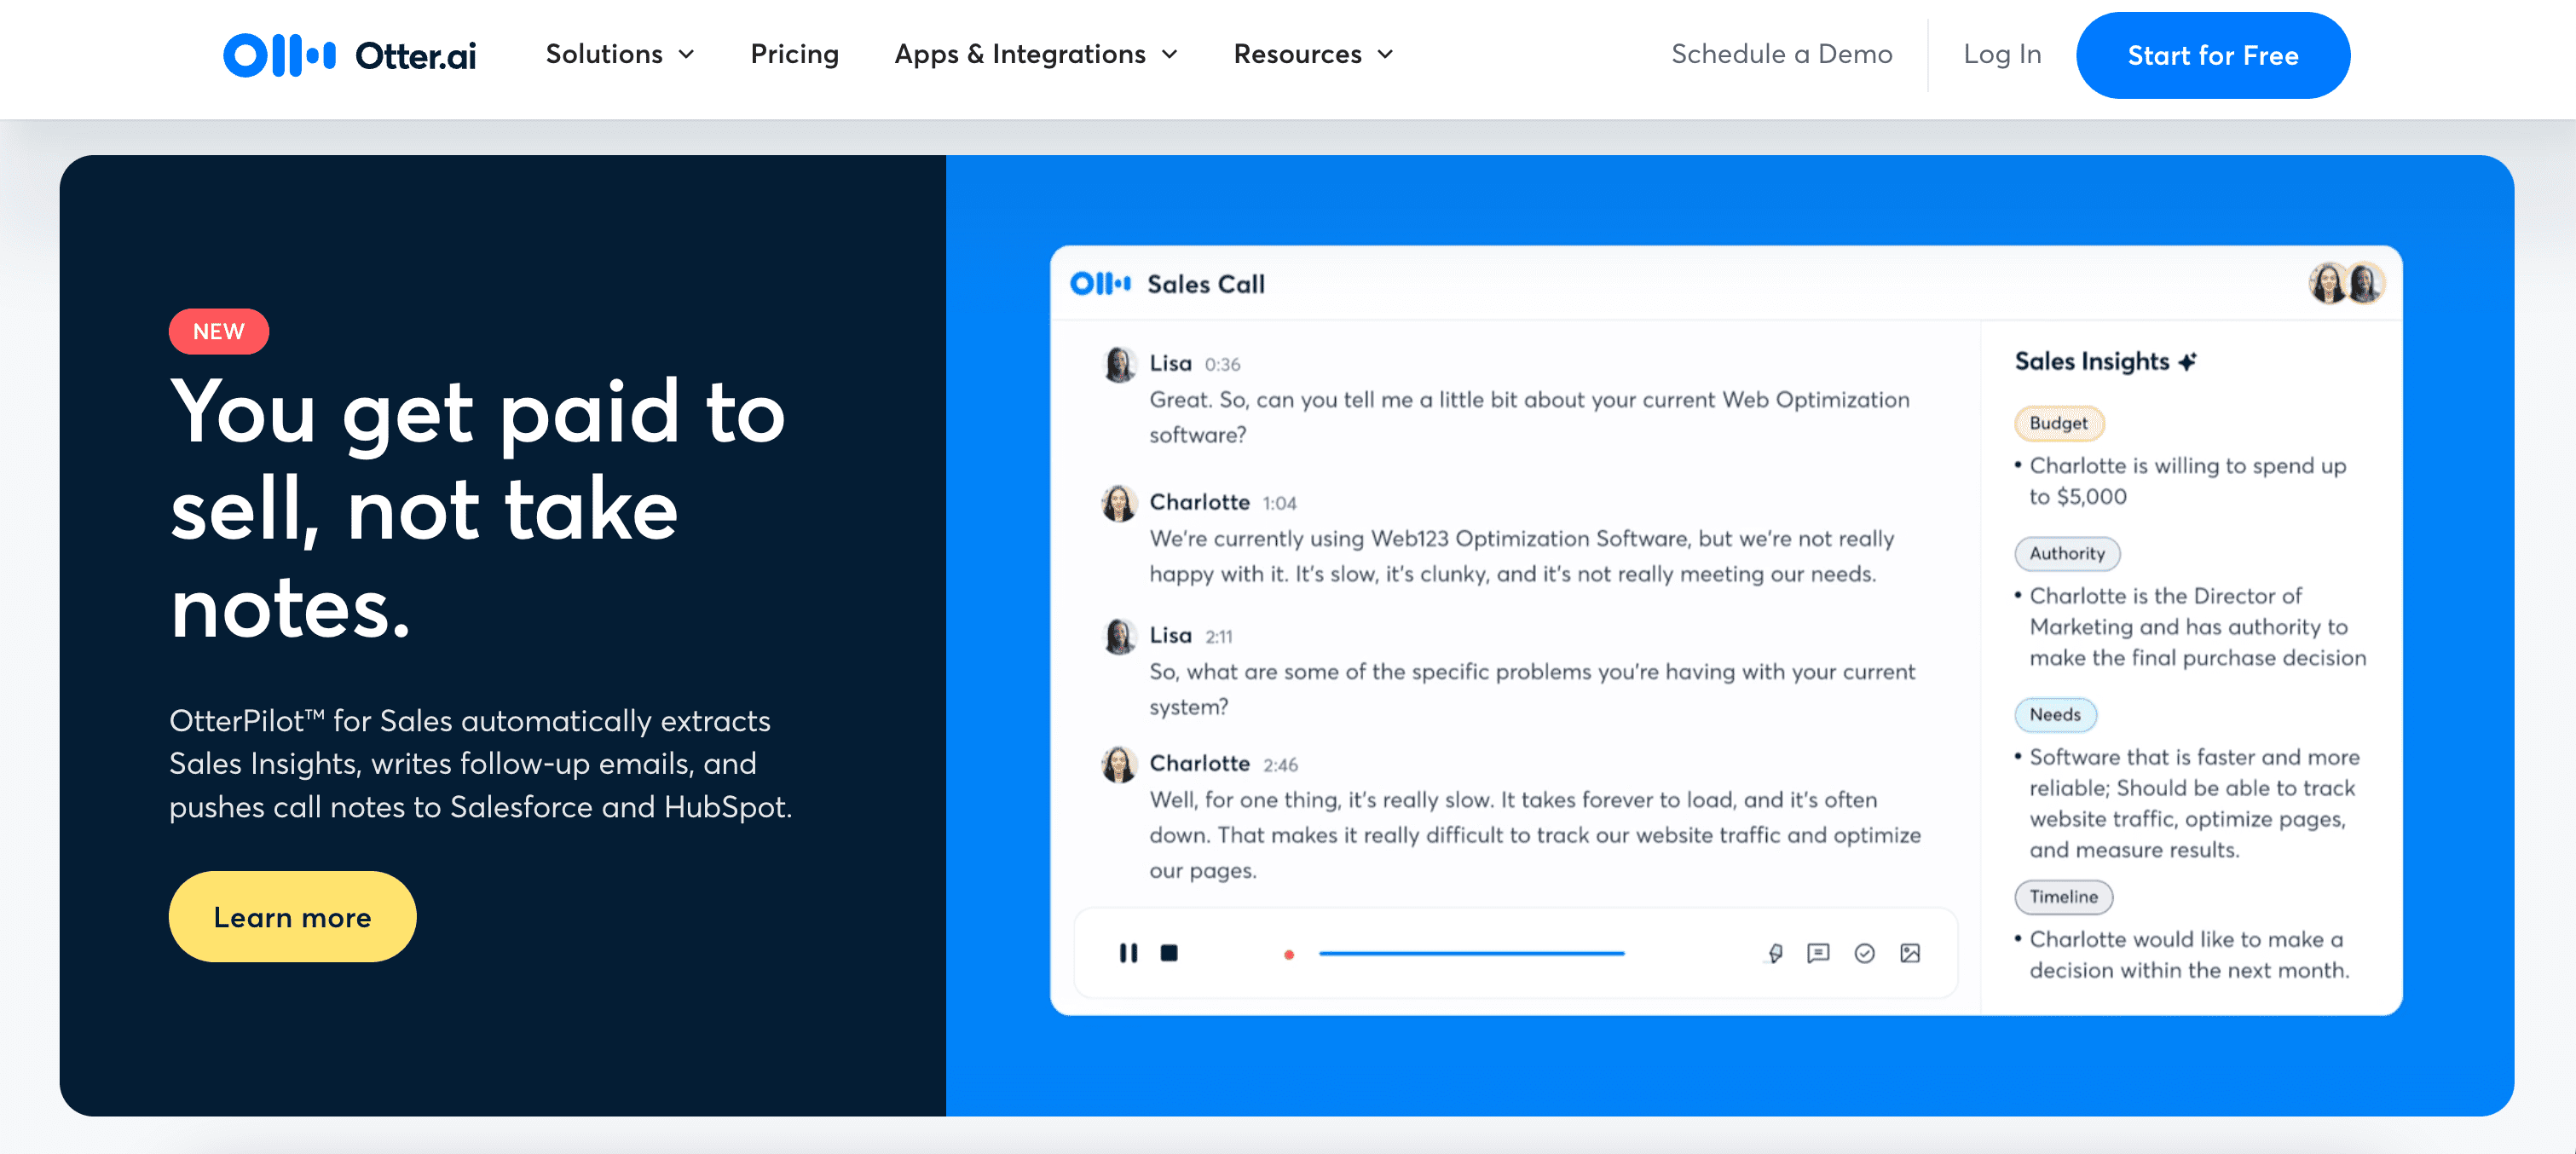Pause the recording playback
The image size is (2576, 1154).
pyautogui.click(x=1128, y=953)
